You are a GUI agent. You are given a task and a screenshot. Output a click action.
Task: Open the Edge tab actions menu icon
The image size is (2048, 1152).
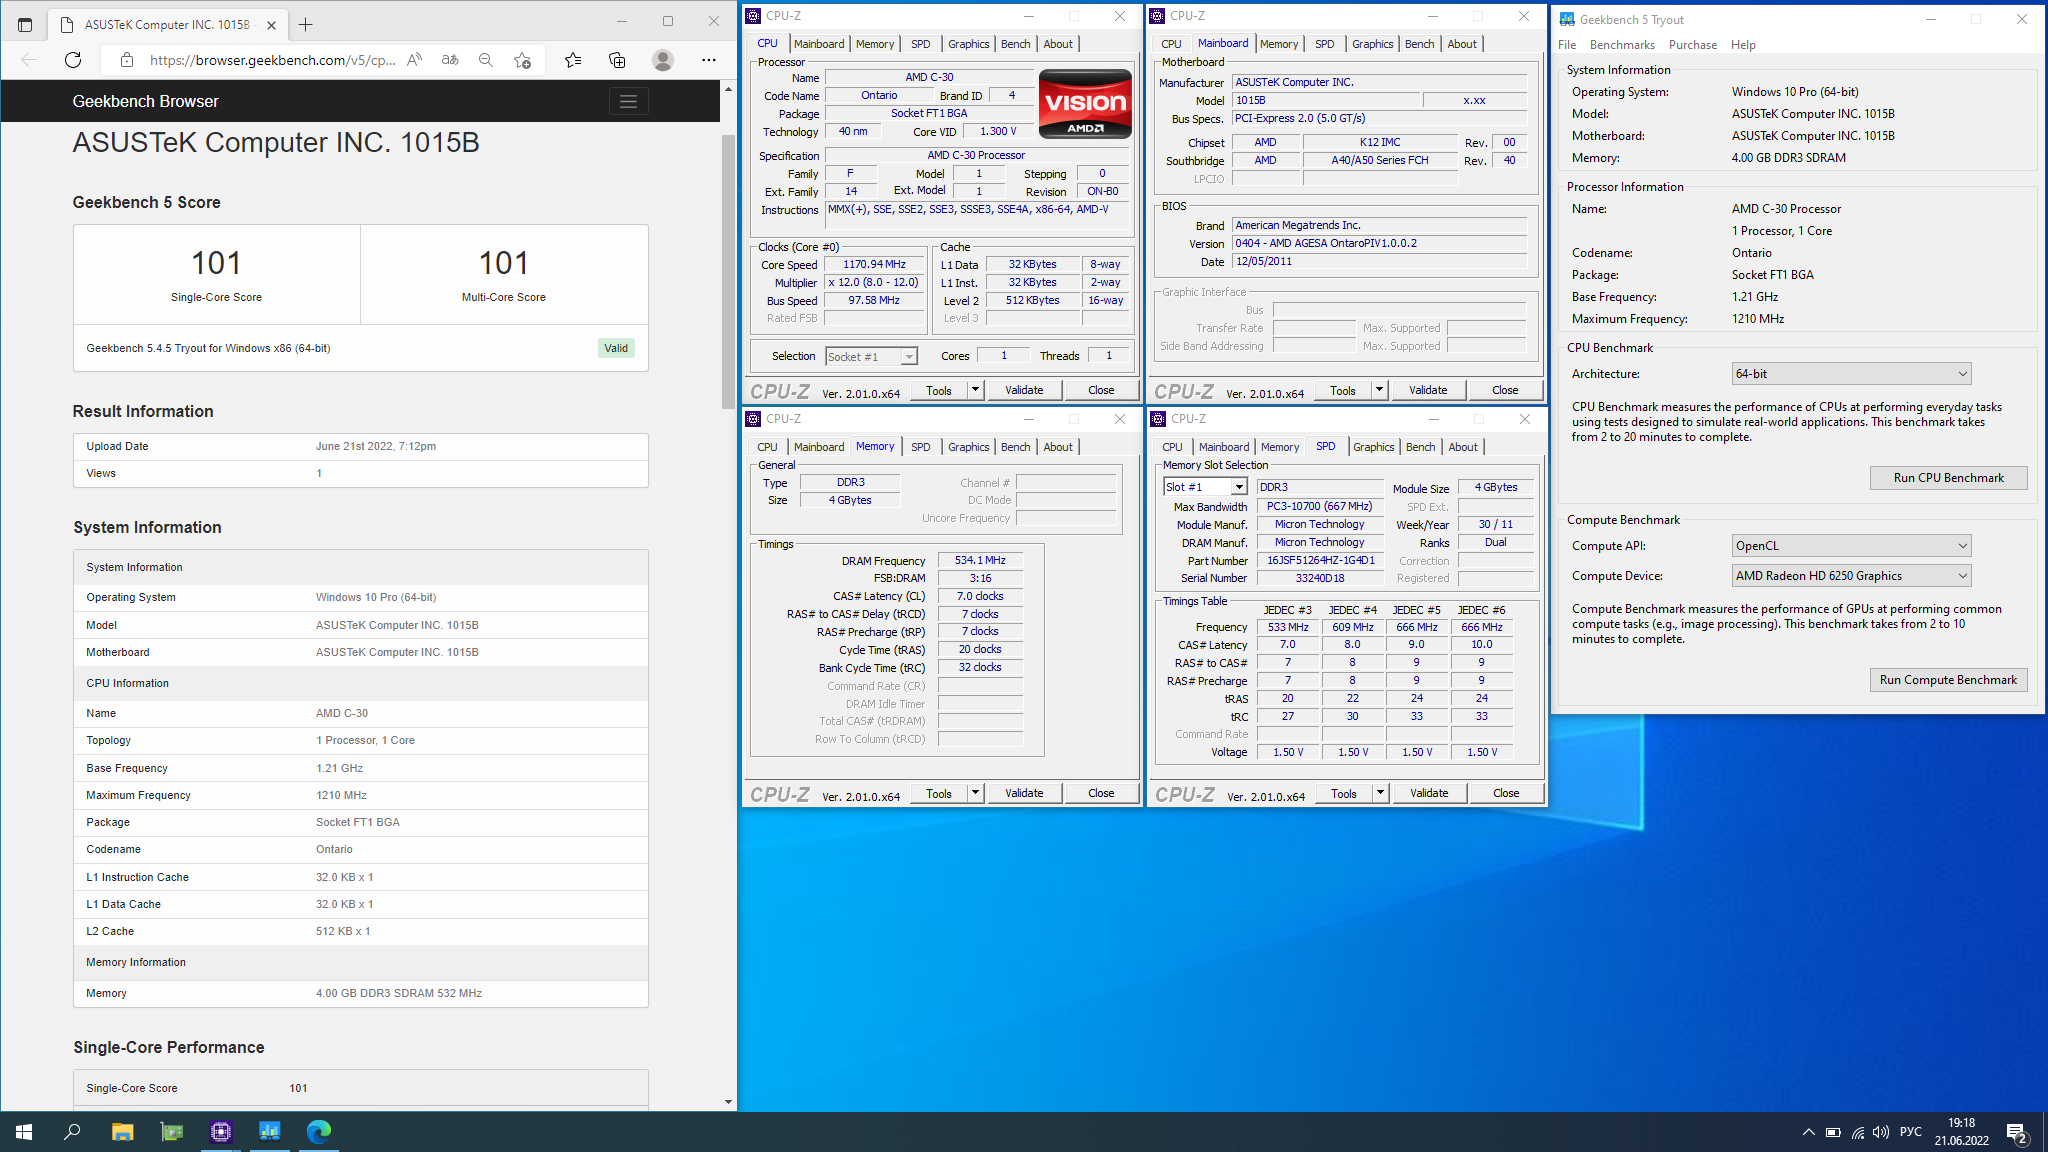click(x=25, y=24)
